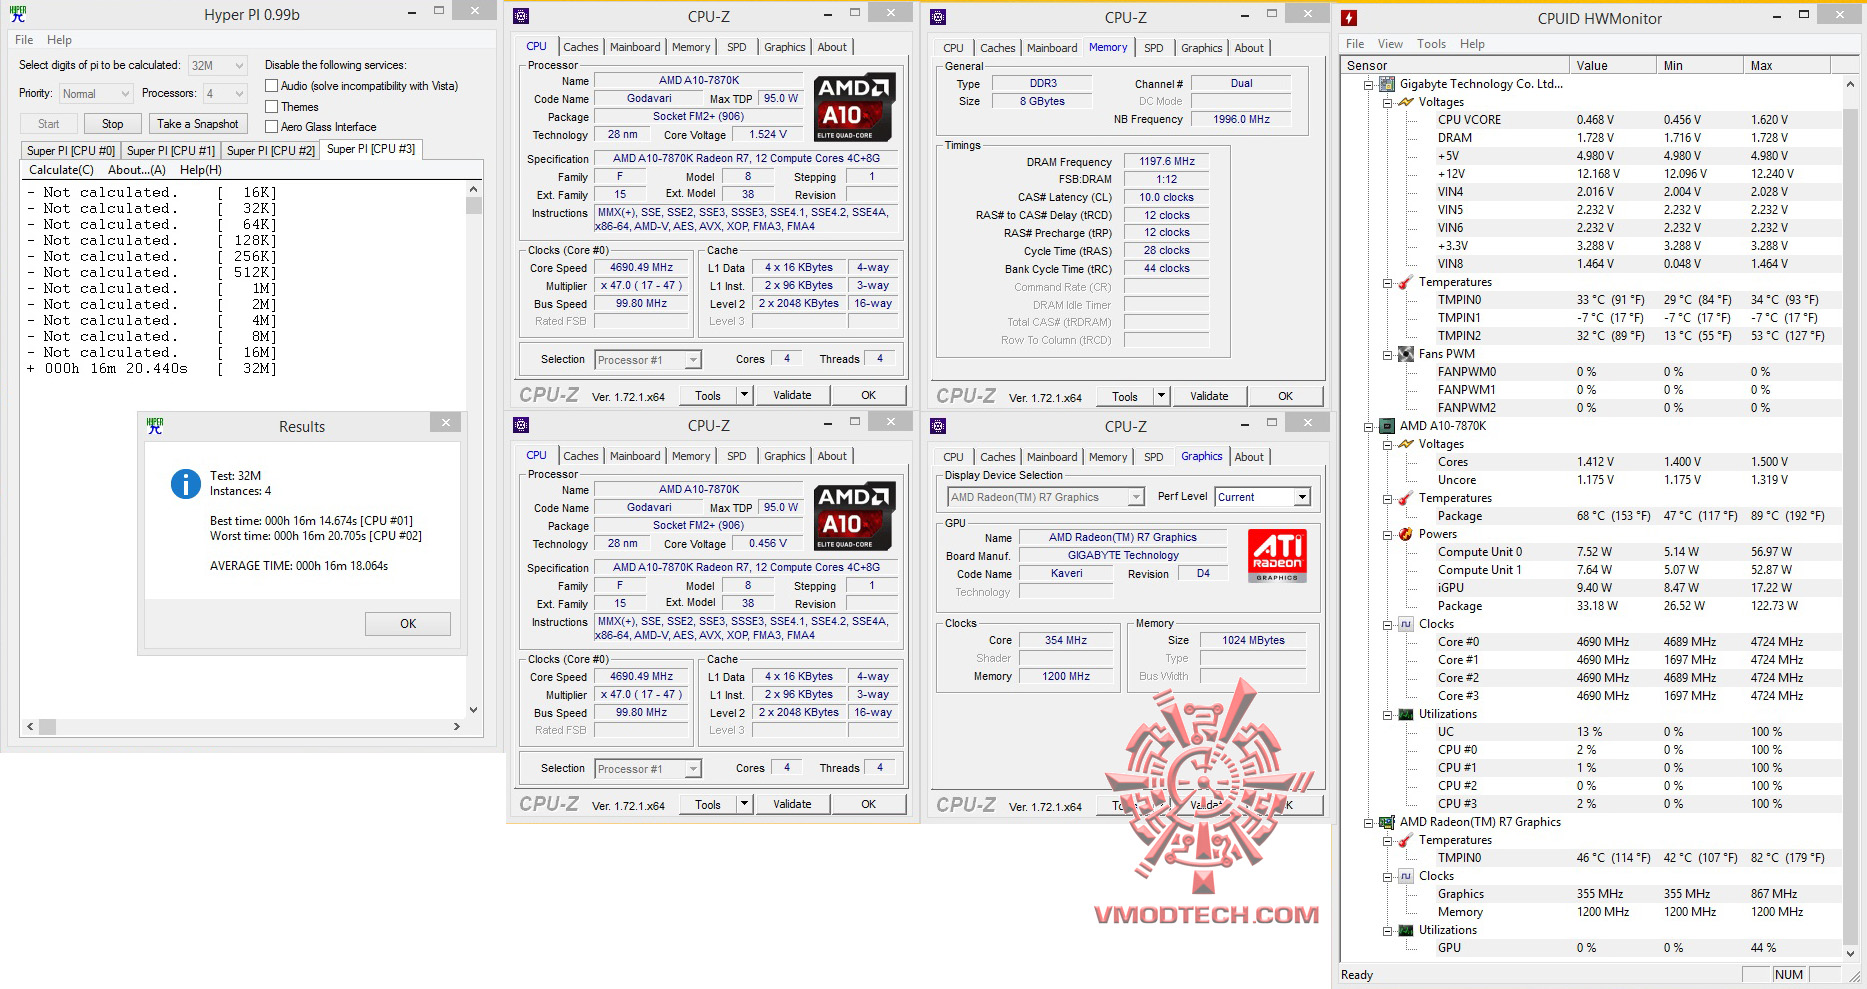
Task: Open the Priority Normal dropdown
Action: point(95,94)
